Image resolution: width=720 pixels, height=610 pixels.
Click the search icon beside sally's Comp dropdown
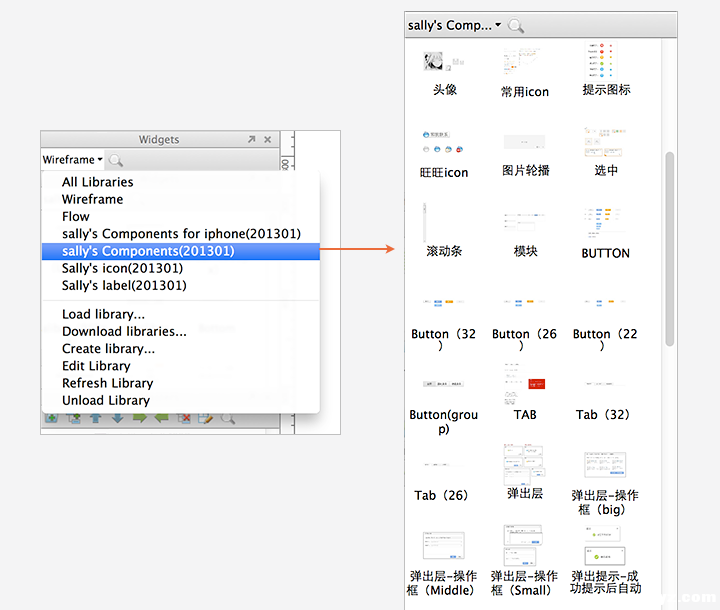point(516,26)
